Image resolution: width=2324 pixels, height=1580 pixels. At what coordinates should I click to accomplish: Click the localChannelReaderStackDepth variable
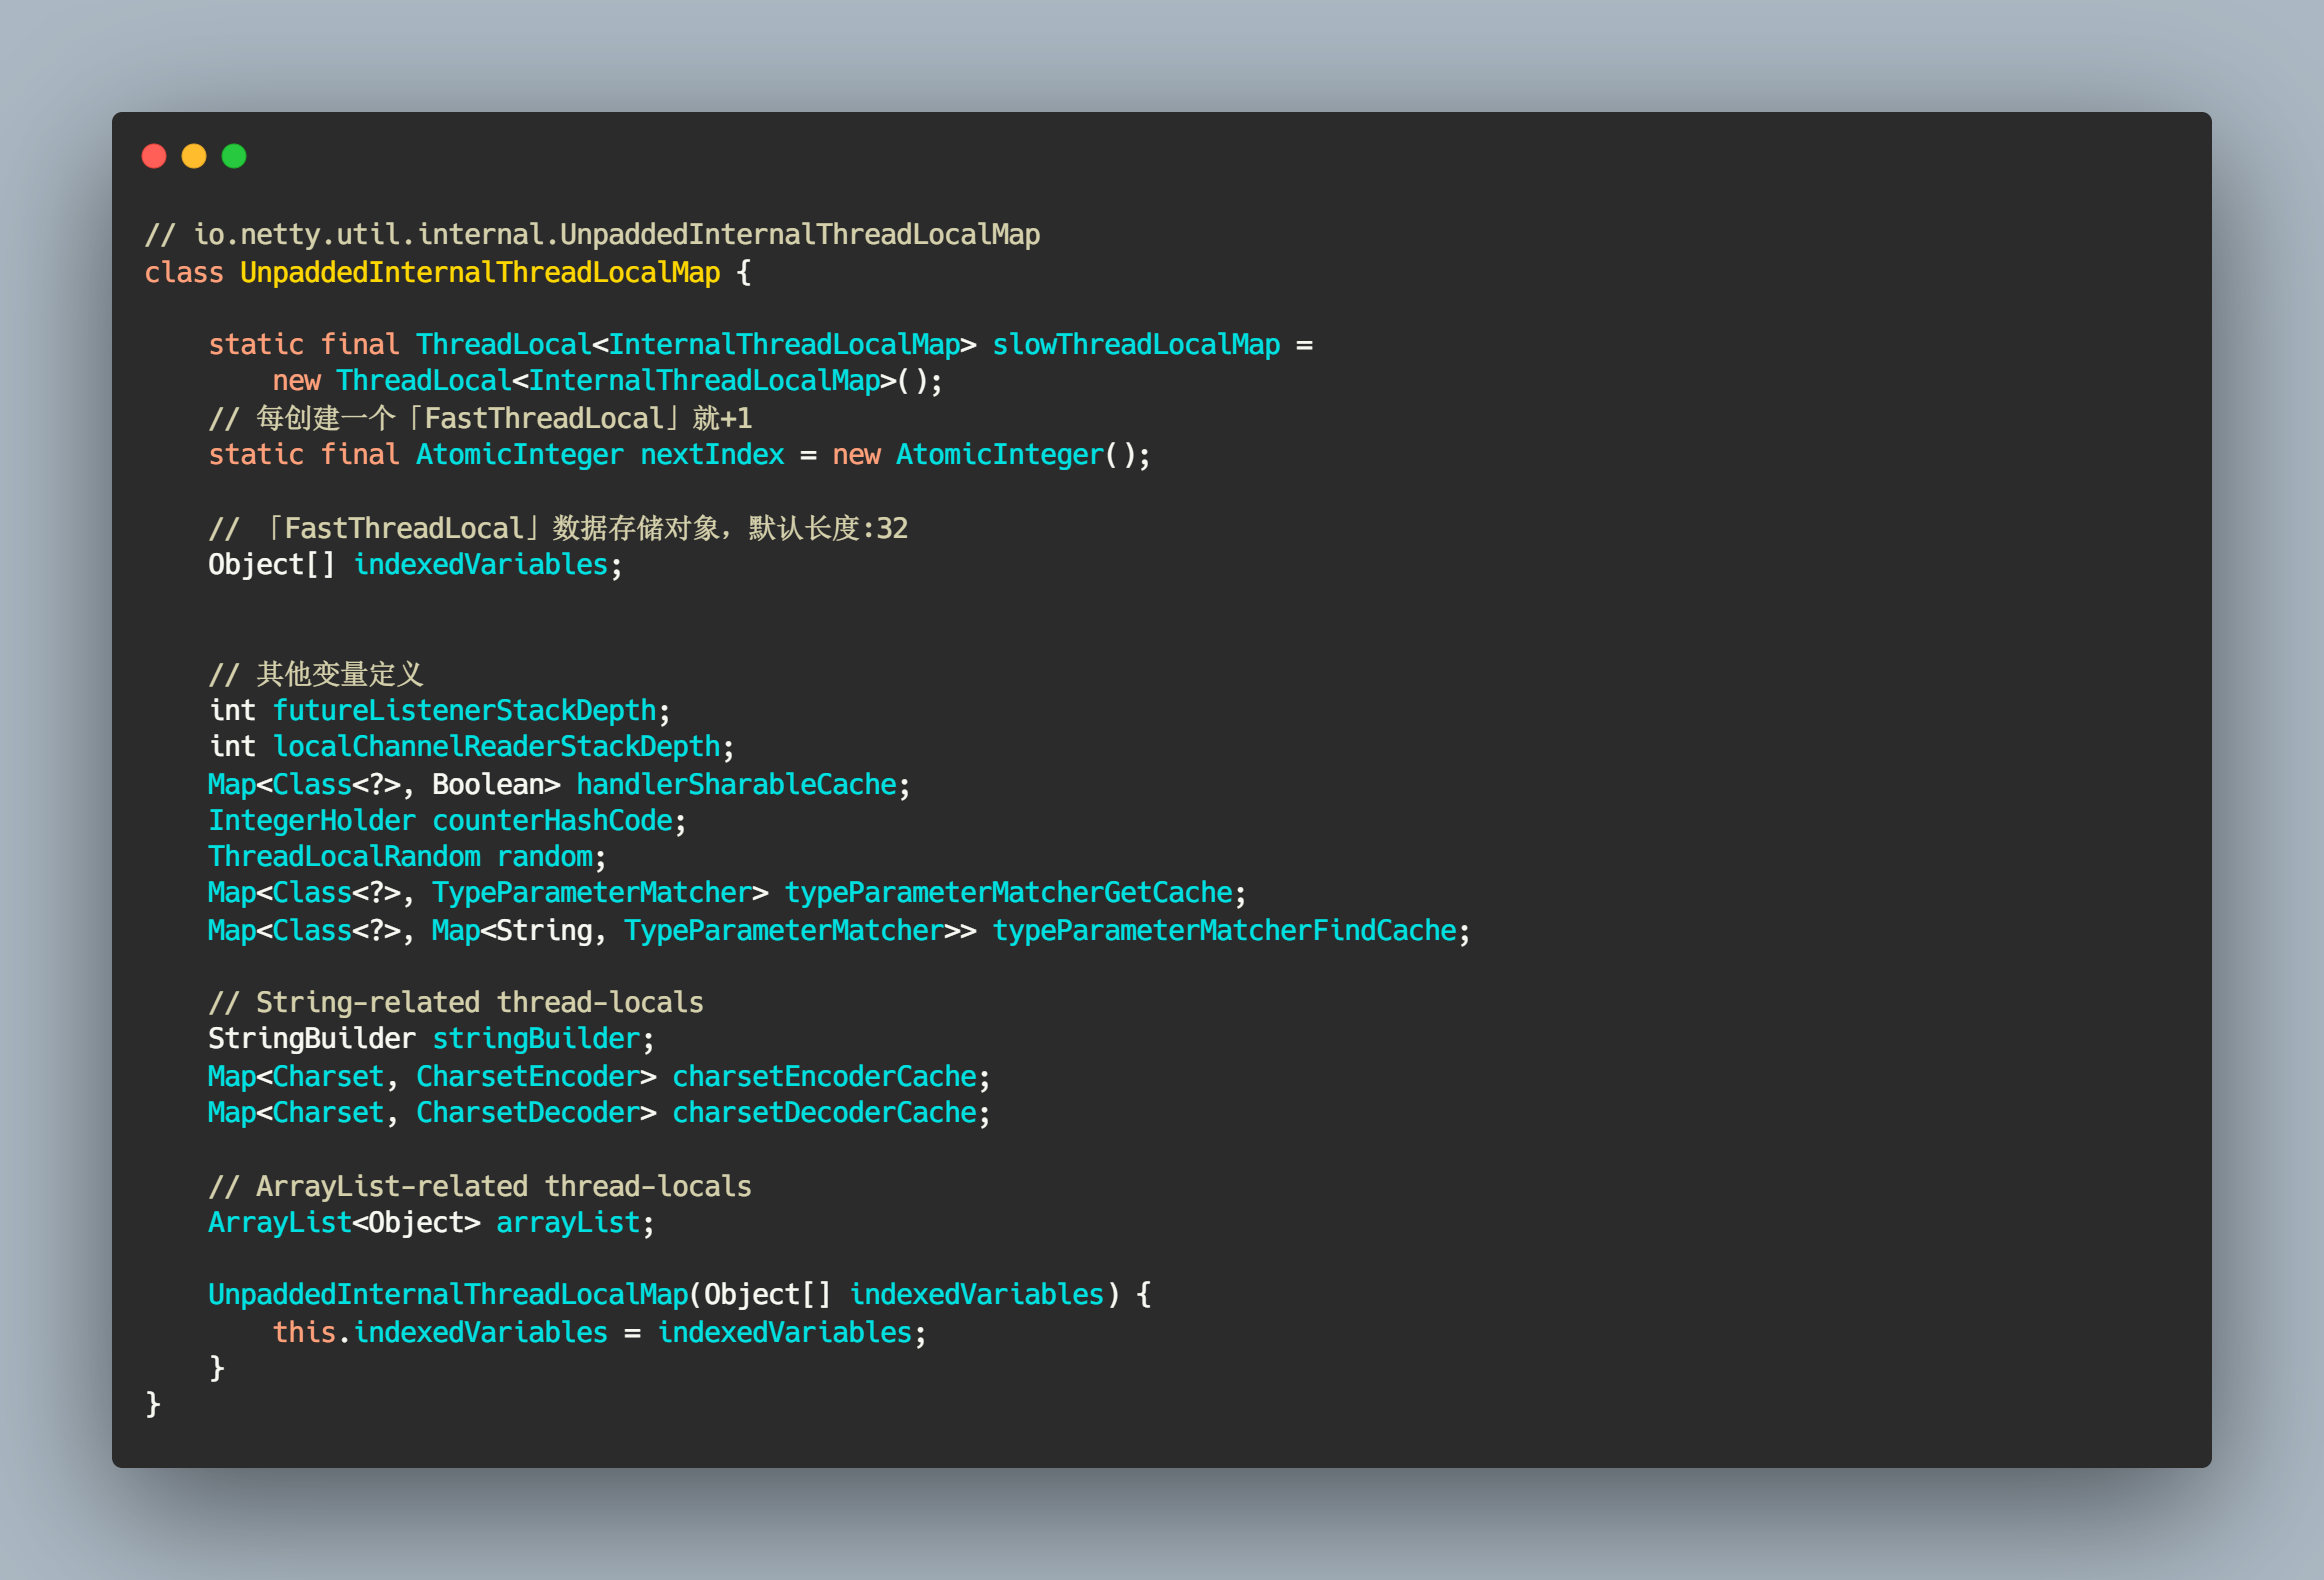(x=497, y=747)
